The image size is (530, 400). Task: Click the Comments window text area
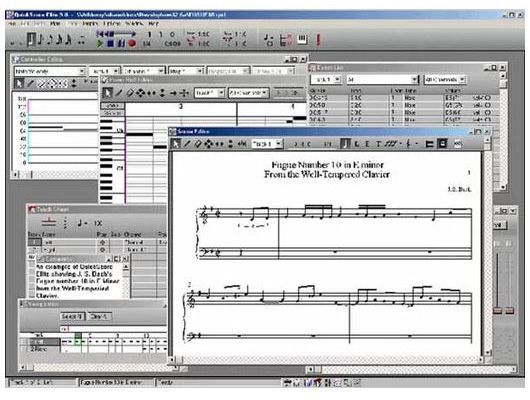click(78, 281)
